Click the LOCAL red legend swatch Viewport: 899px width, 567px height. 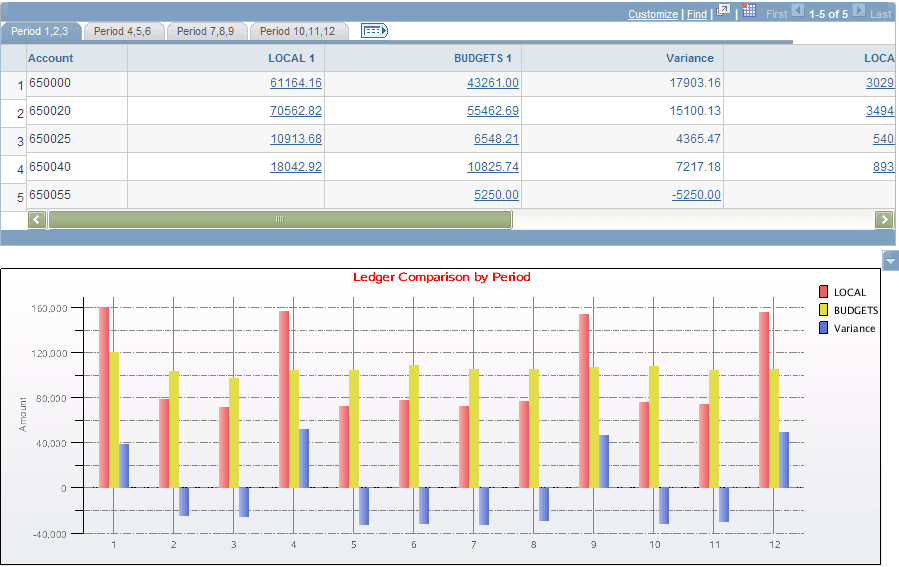coord(823,292)
